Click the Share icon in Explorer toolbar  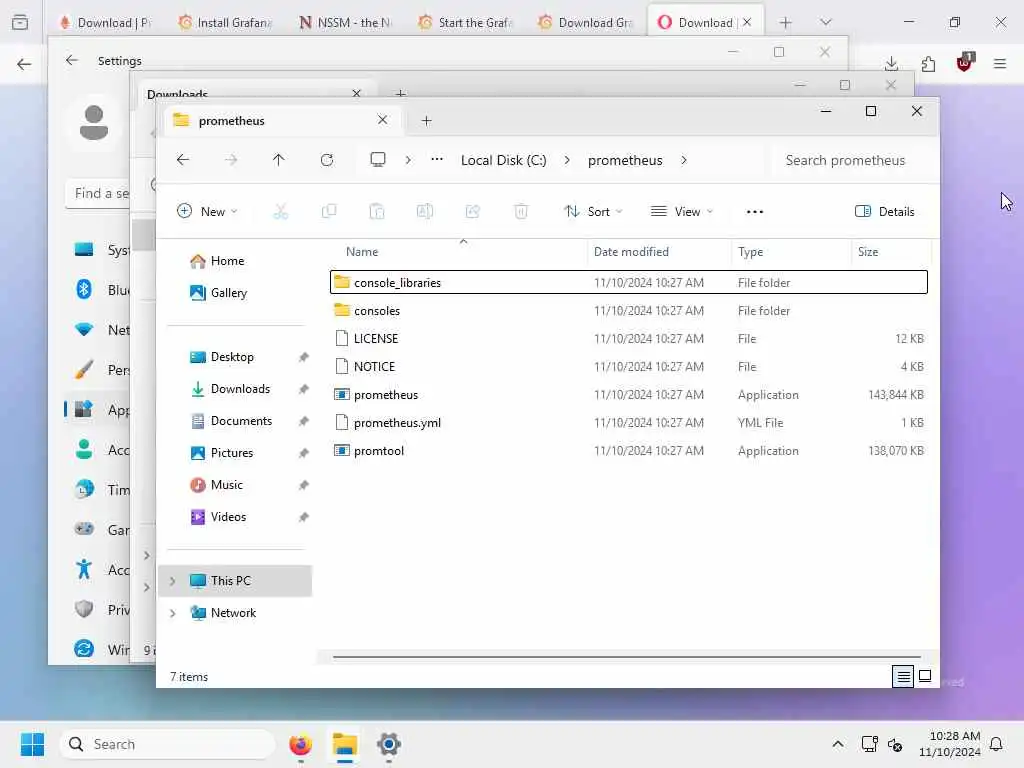click(473, 212)
